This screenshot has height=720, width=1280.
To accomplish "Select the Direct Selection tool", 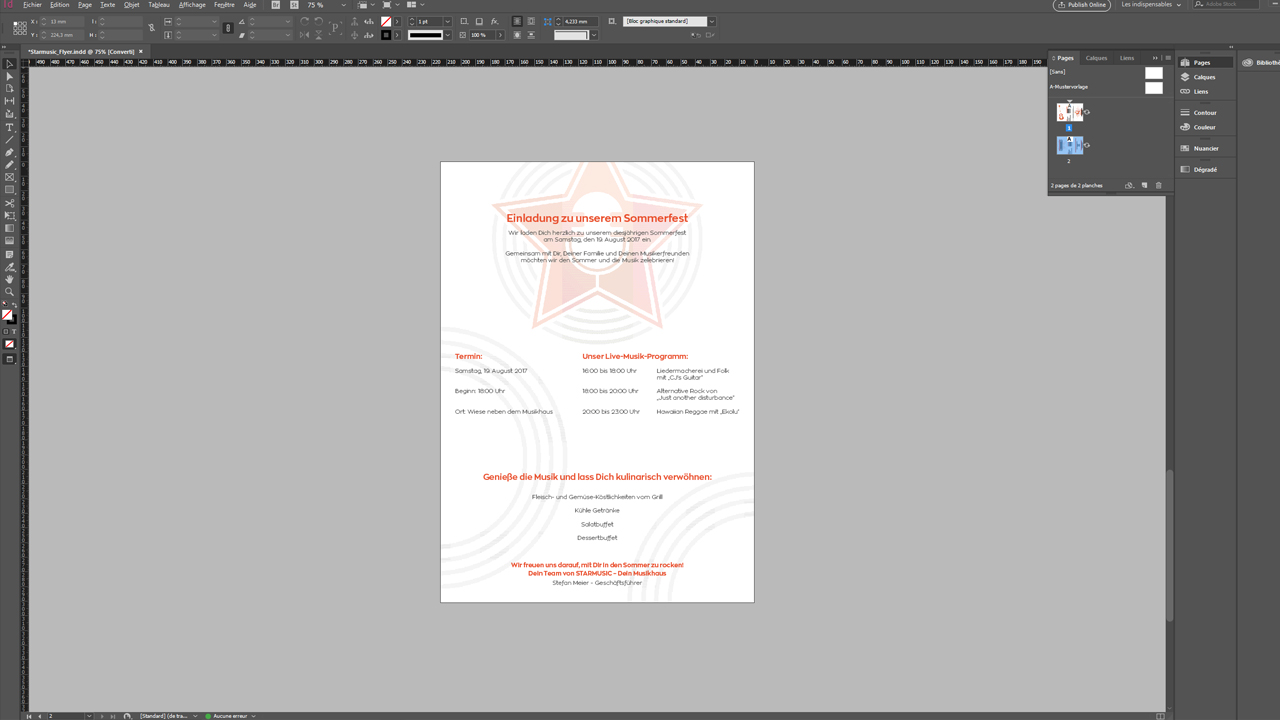I will click(10, 76).
